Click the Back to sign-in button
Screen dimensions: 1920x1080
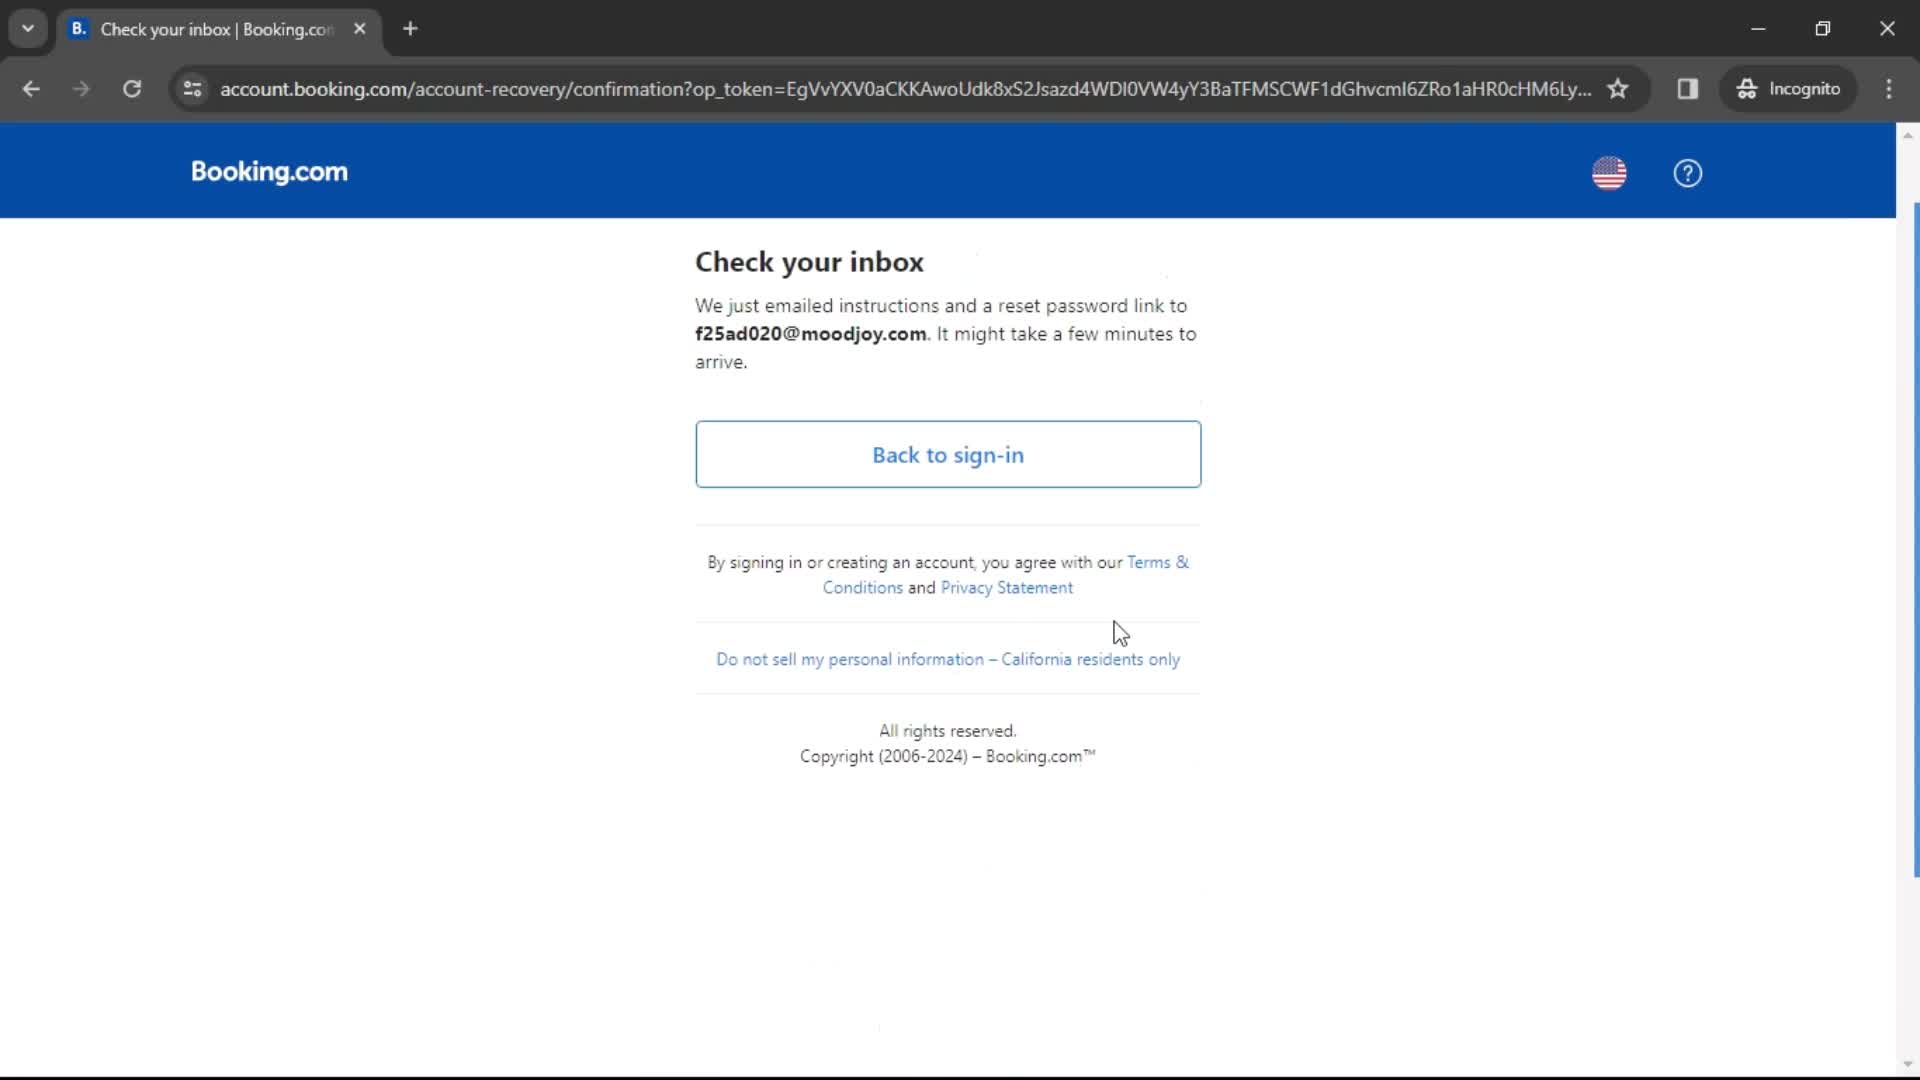click(x=947, y=454)
